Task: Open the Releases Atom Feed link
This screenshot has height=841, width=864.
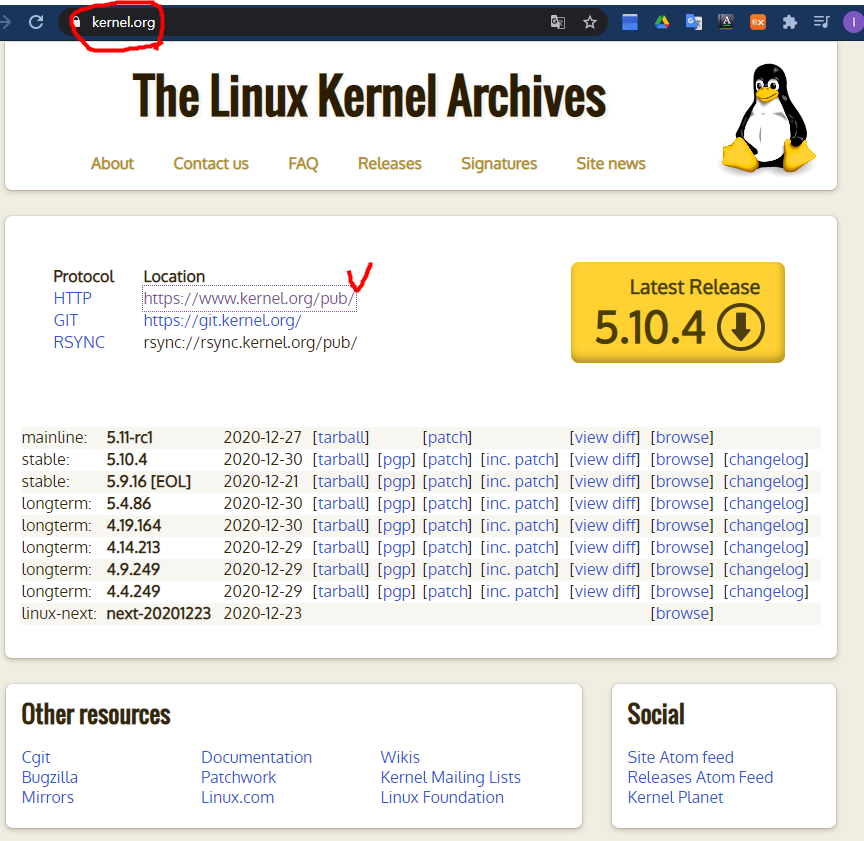Action: [x=700, y=777]
